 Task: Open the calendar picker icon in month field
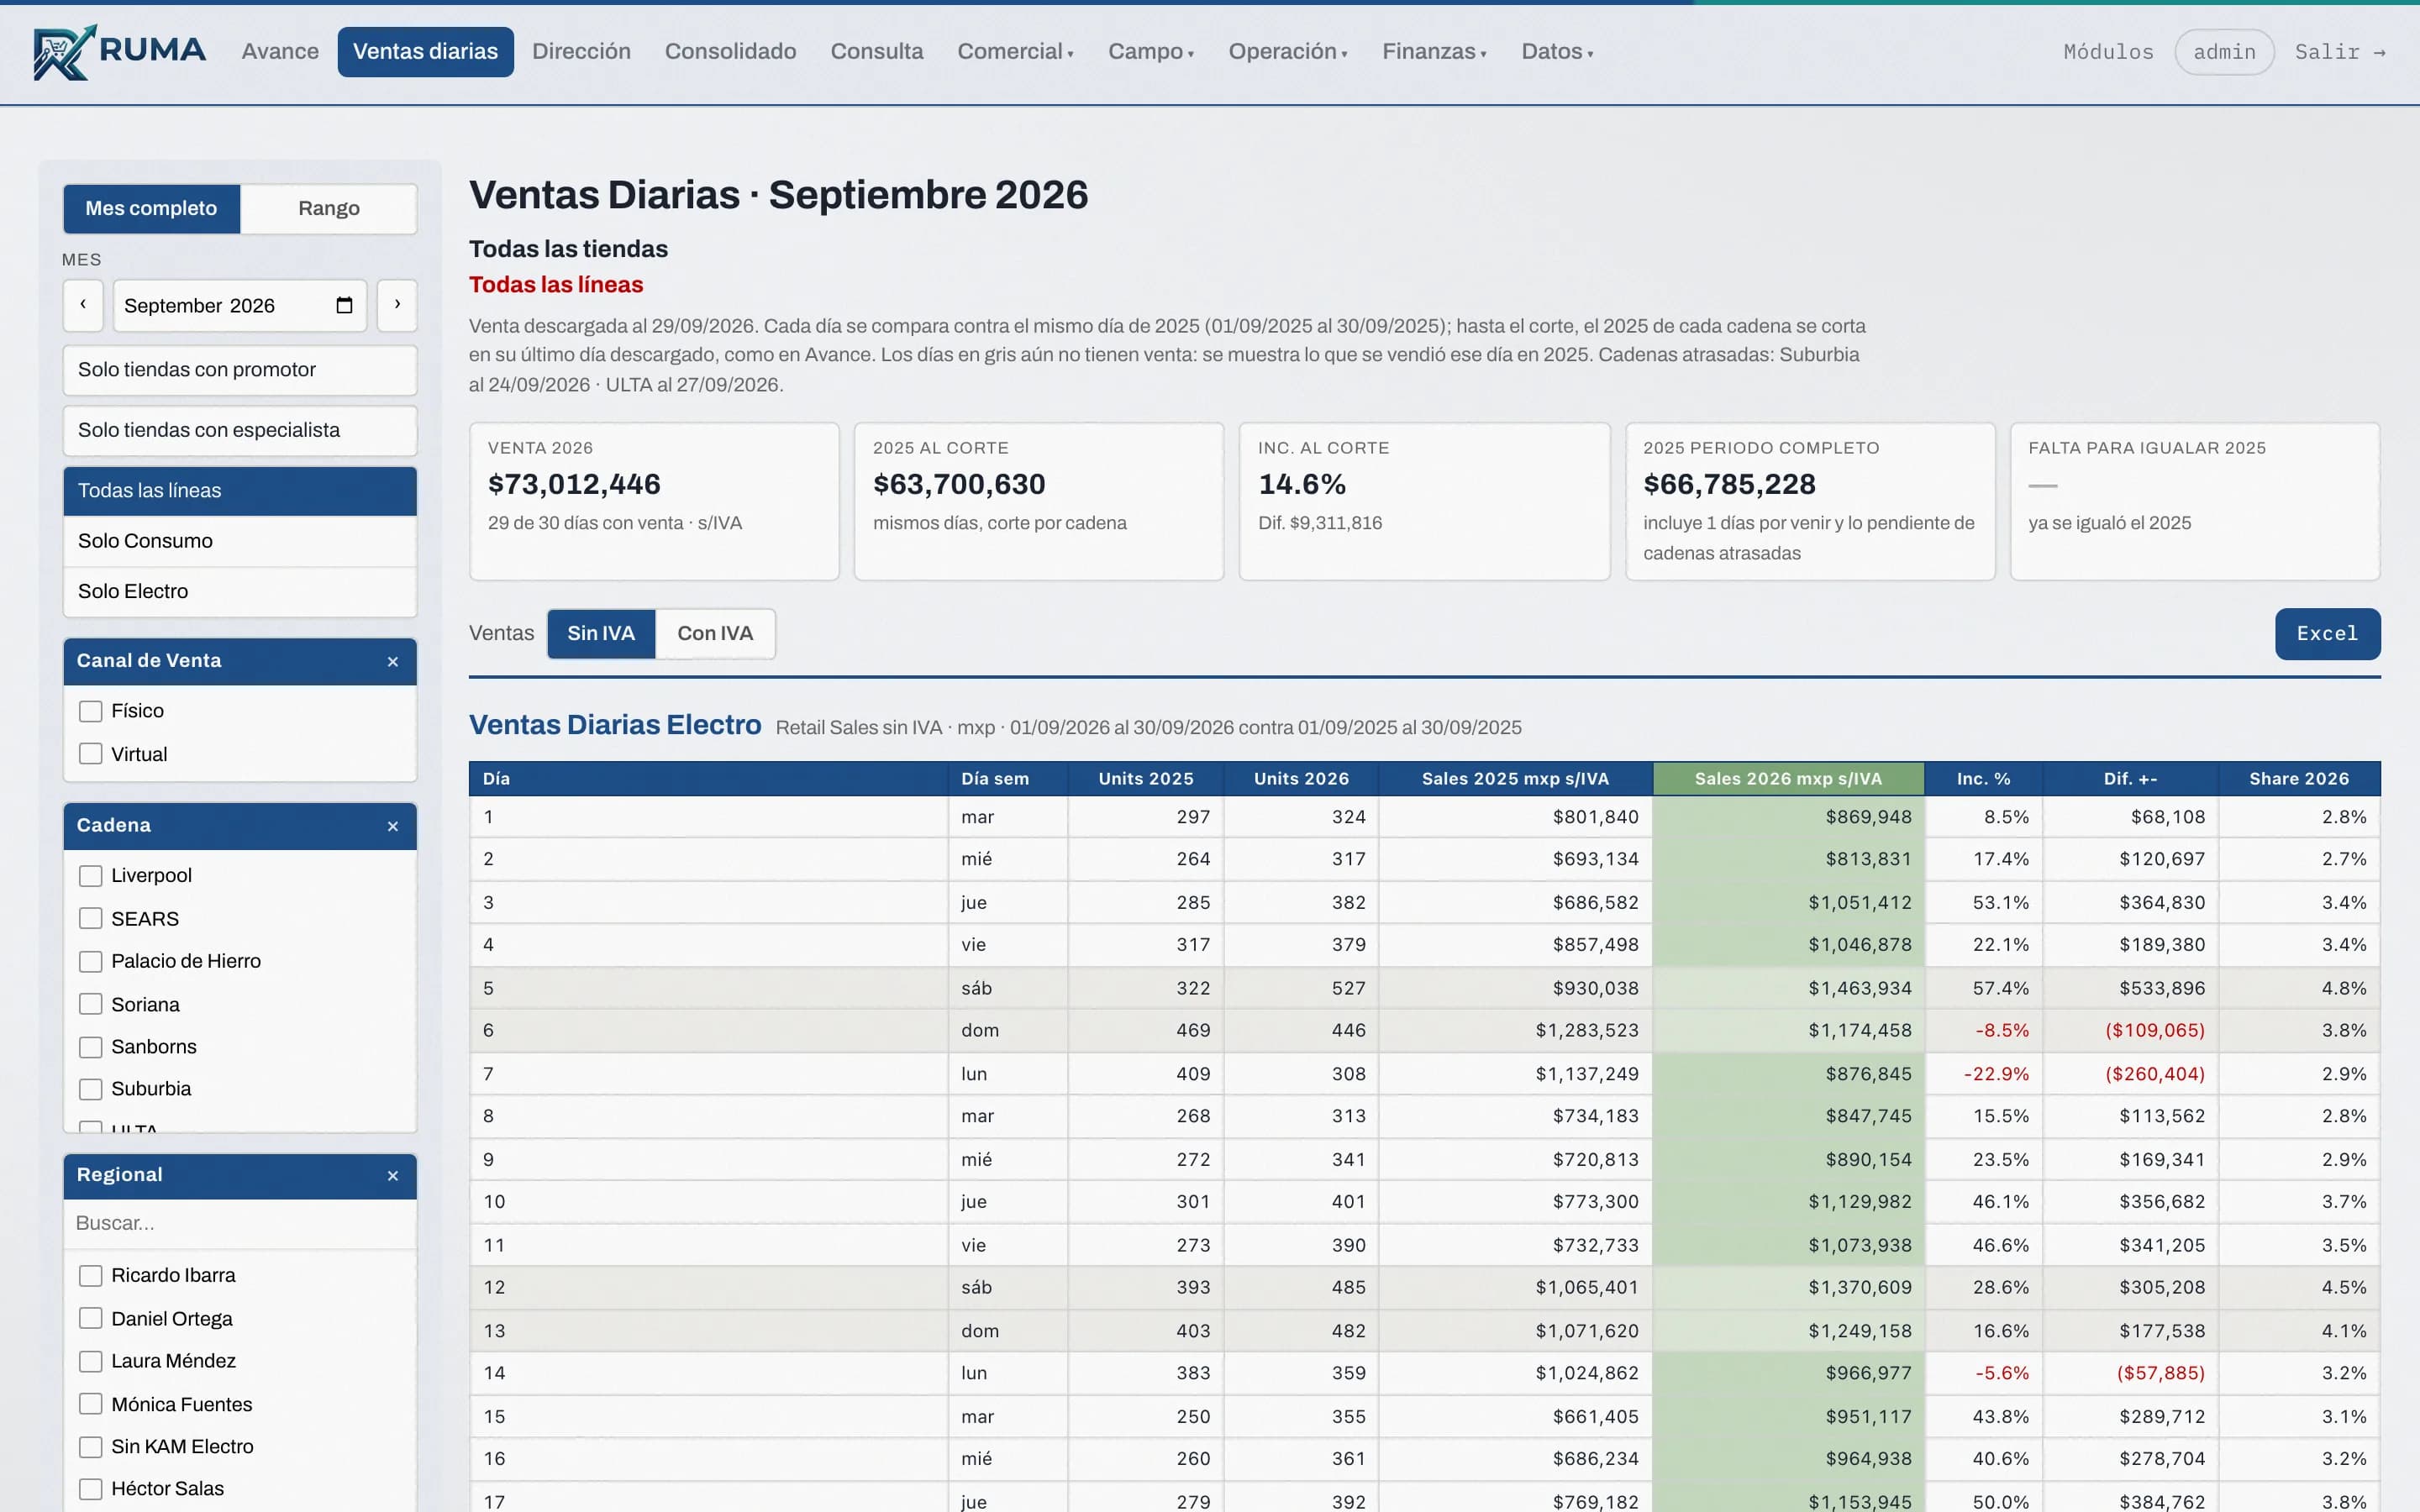(x=344, y=305)
